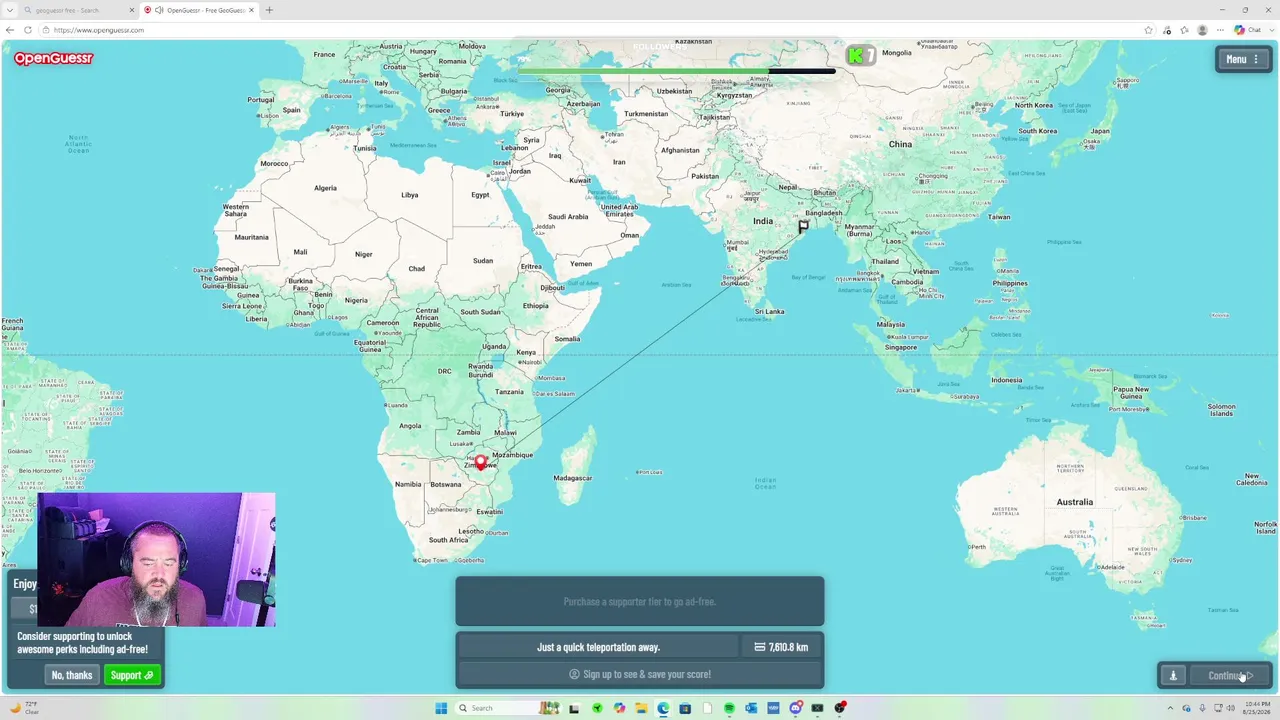Click the red guess pin on Zimbabwe

click(481, 462)
